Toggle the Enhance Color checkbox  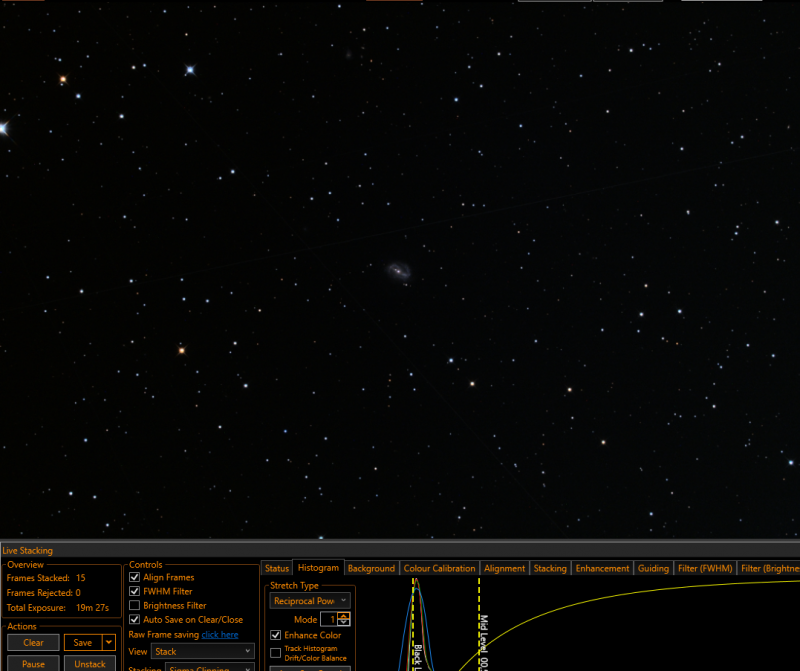(276, 635)
